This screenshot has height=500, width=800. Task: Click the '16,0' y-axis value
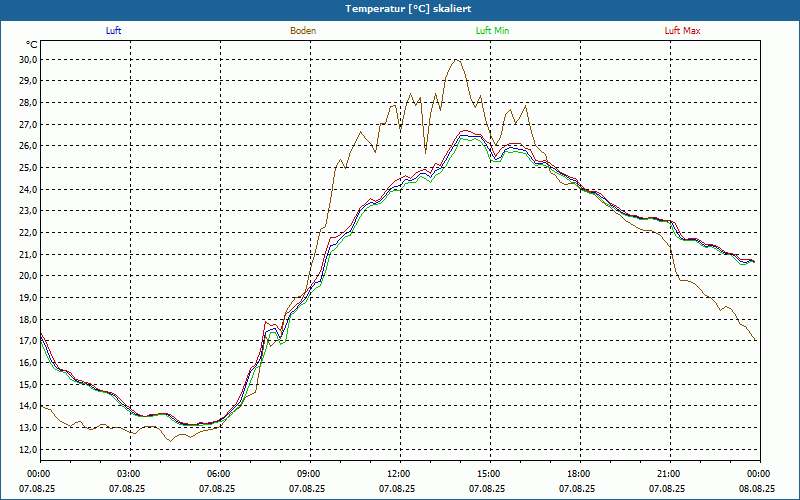point(29,363)
